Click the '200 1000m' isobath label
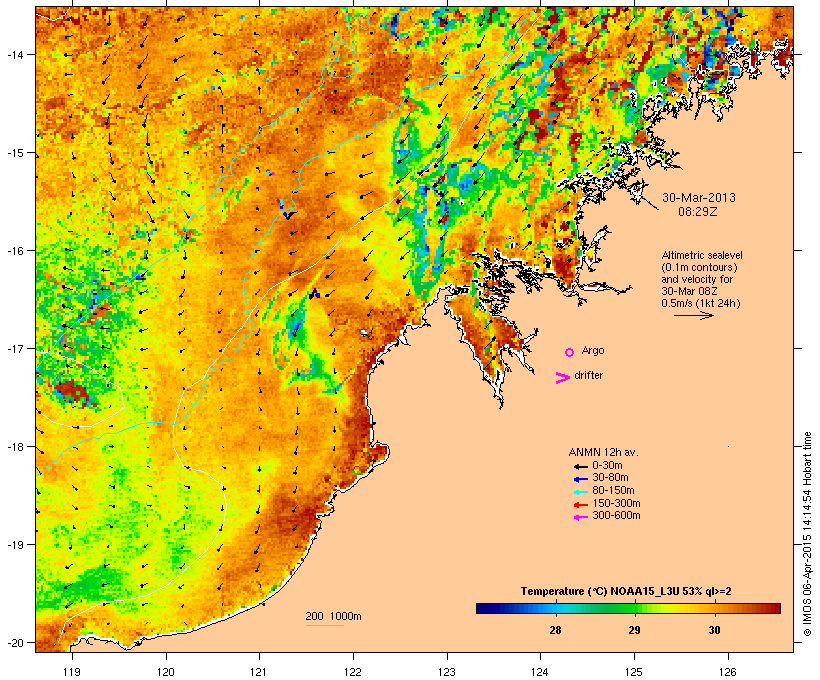Viewport: 820px width, 680px height. 333,616
